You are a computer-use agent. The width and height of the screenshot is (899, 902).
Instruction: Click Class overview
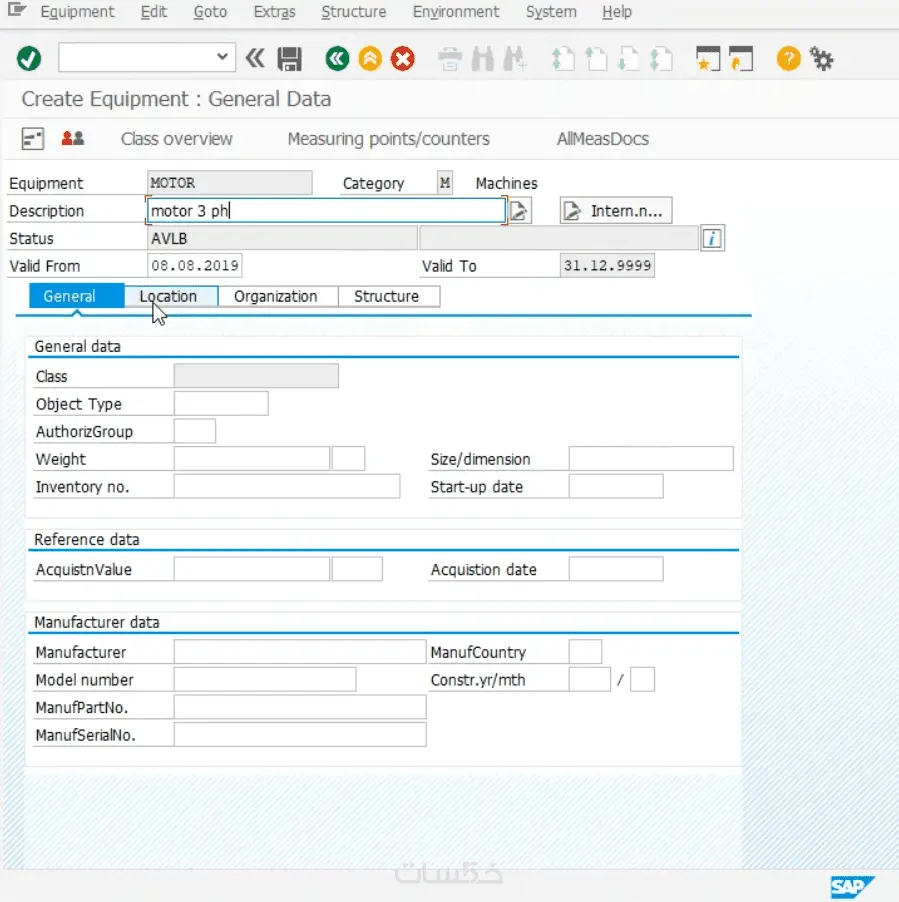tap(176, 139)
